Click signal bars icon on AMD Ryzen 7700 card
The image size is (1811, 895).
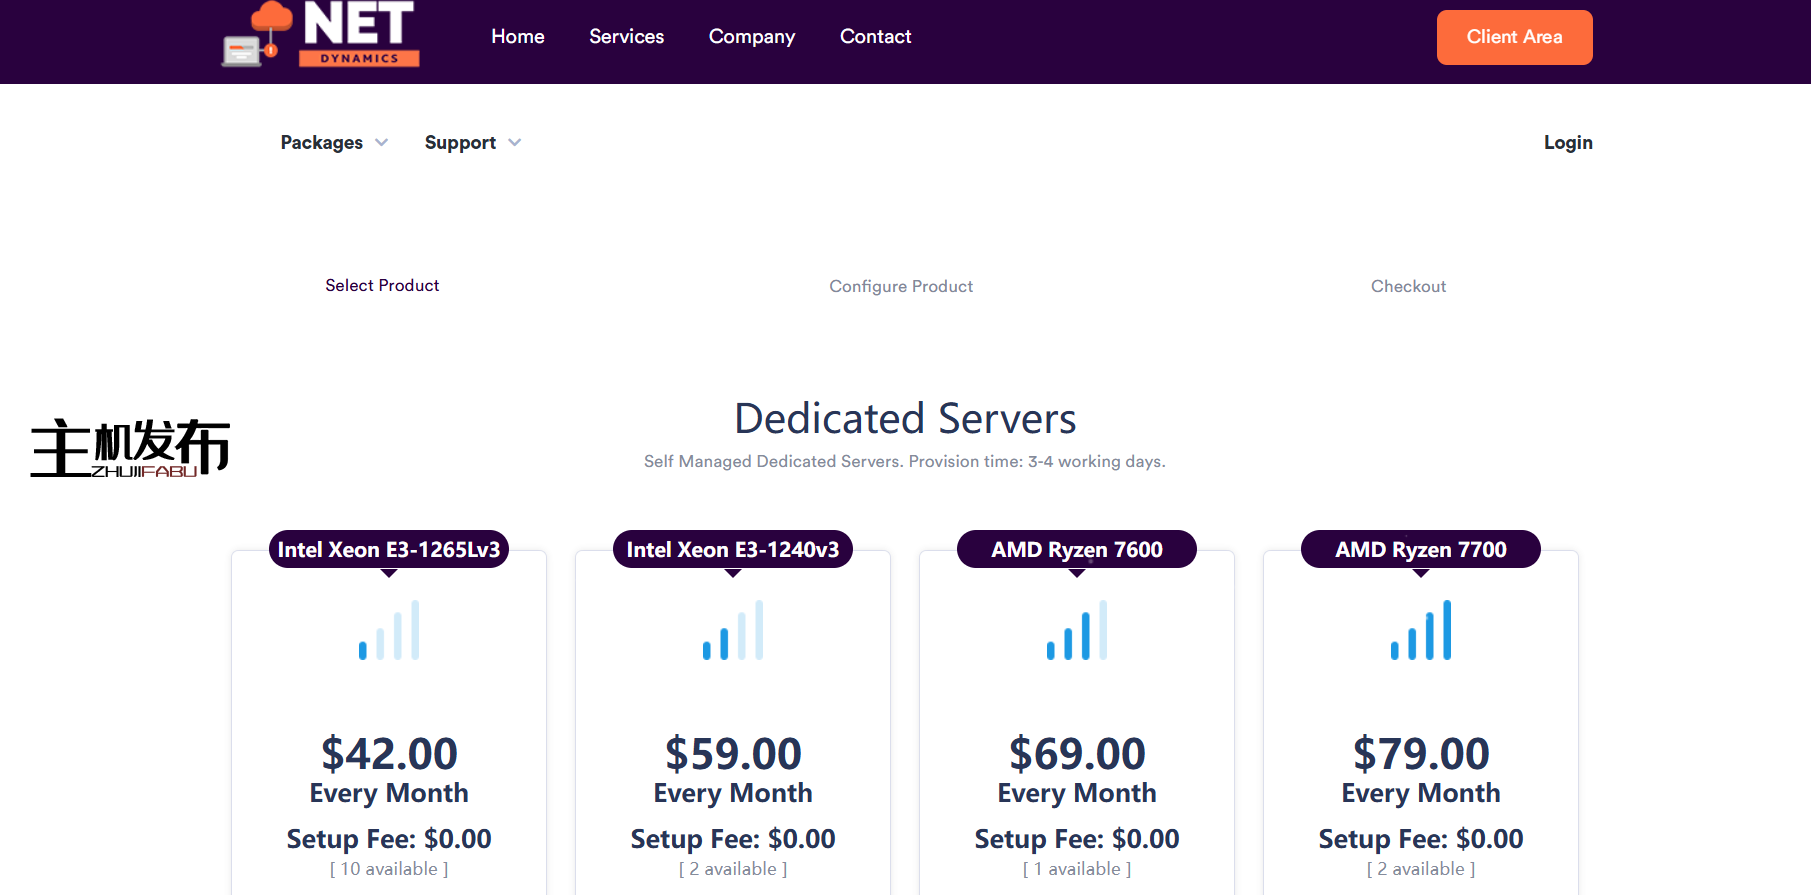pyautogui.click(x=1421, y=630)
